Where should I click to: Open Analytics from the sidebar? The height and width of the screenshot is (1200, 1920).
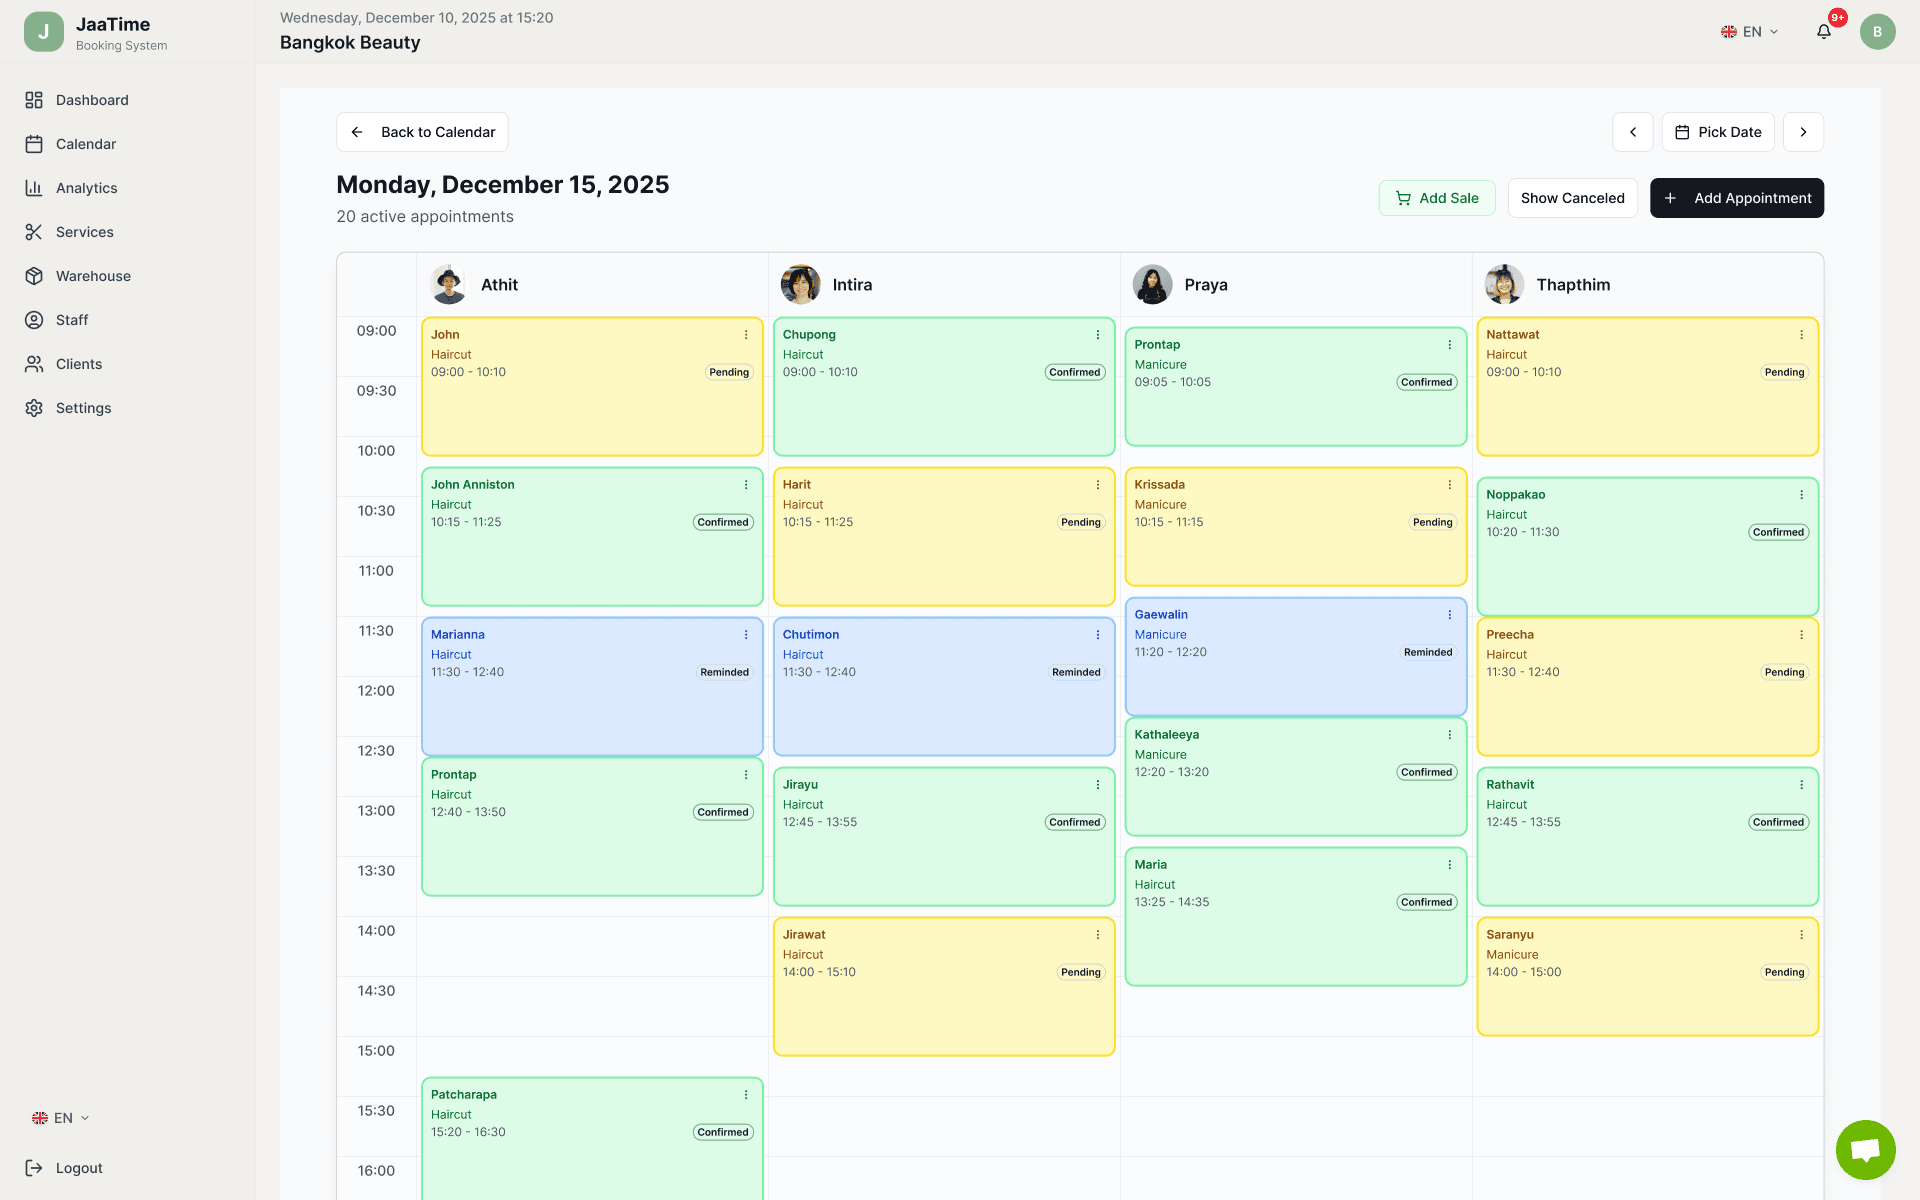36,188
